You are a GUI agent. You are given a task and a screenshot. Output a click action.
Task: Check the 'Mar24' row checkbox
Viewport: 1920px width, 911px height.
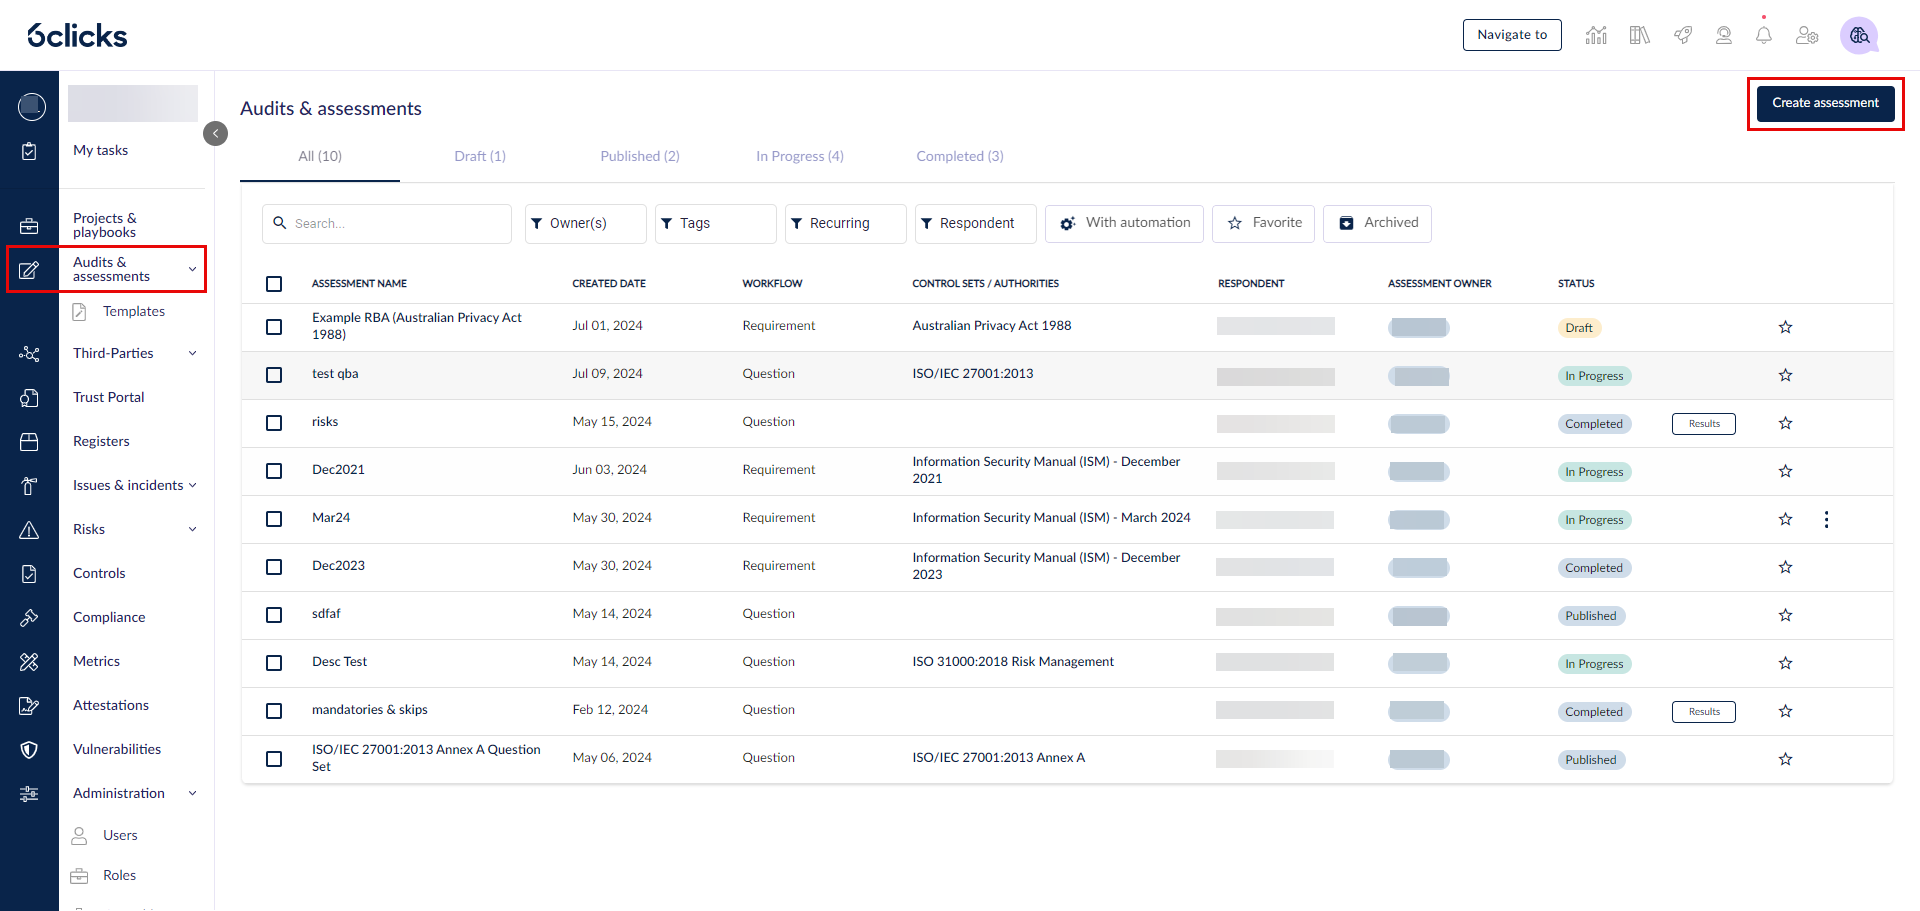pos(274,519)
